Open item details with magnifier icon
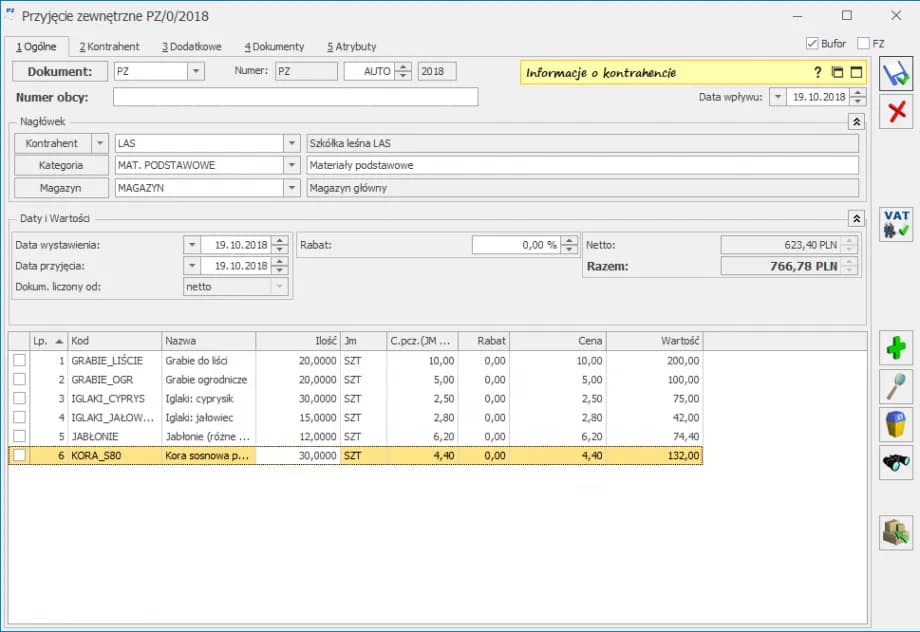 895,386
